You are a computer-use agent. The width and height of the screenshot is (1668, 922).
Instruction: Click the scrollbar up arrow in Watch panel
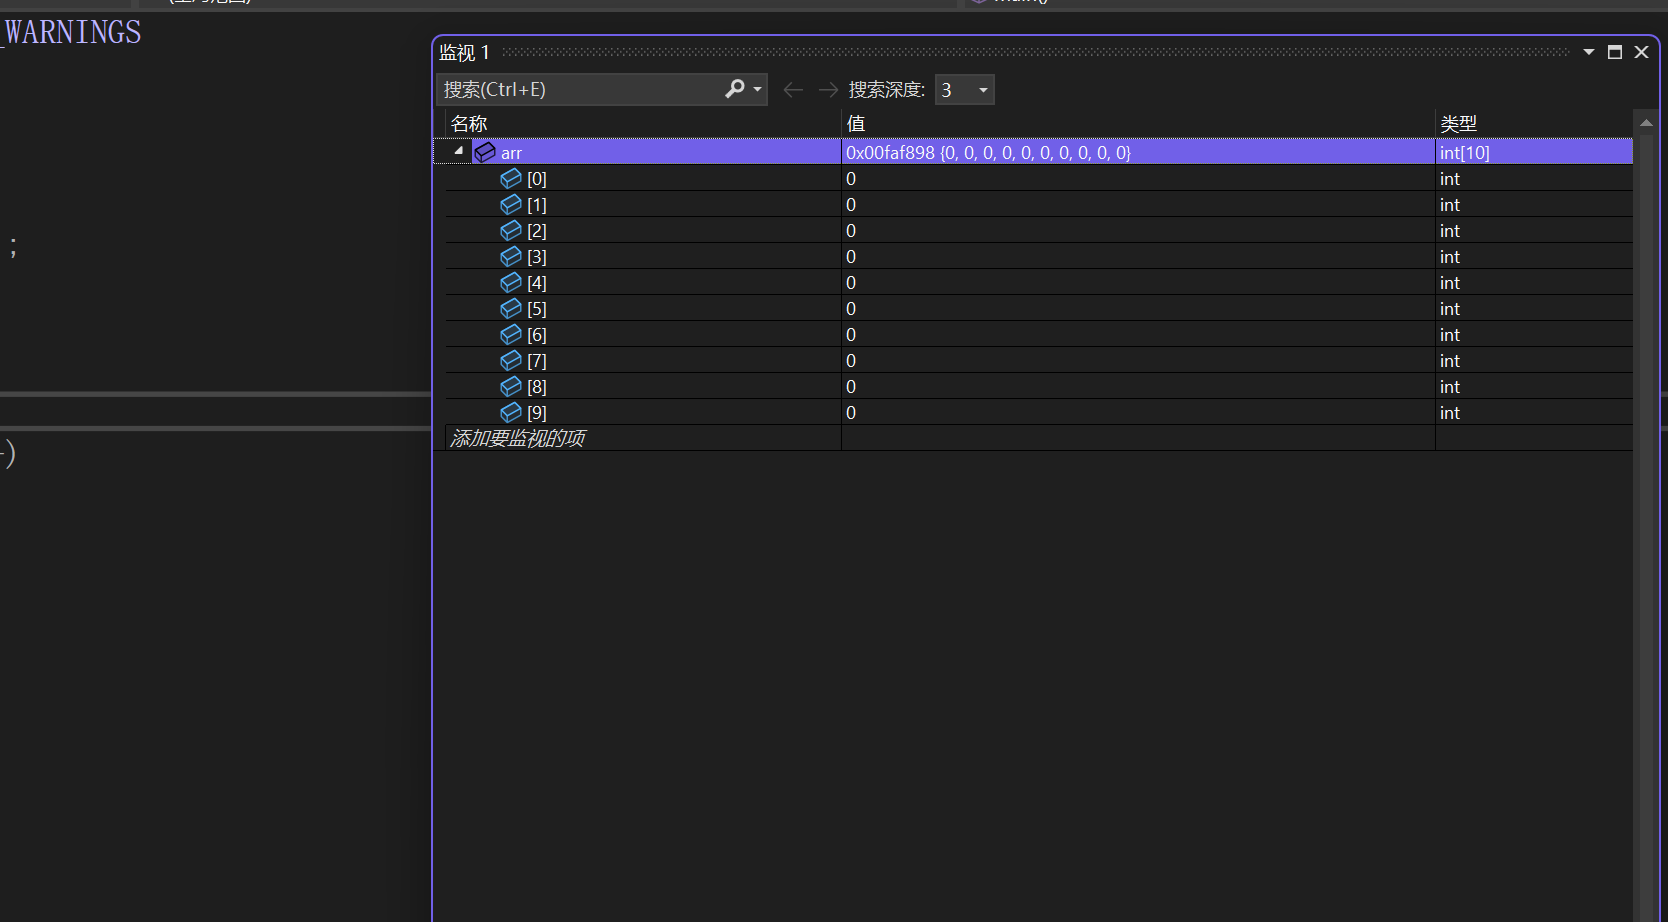click(x=1646, y=122)
